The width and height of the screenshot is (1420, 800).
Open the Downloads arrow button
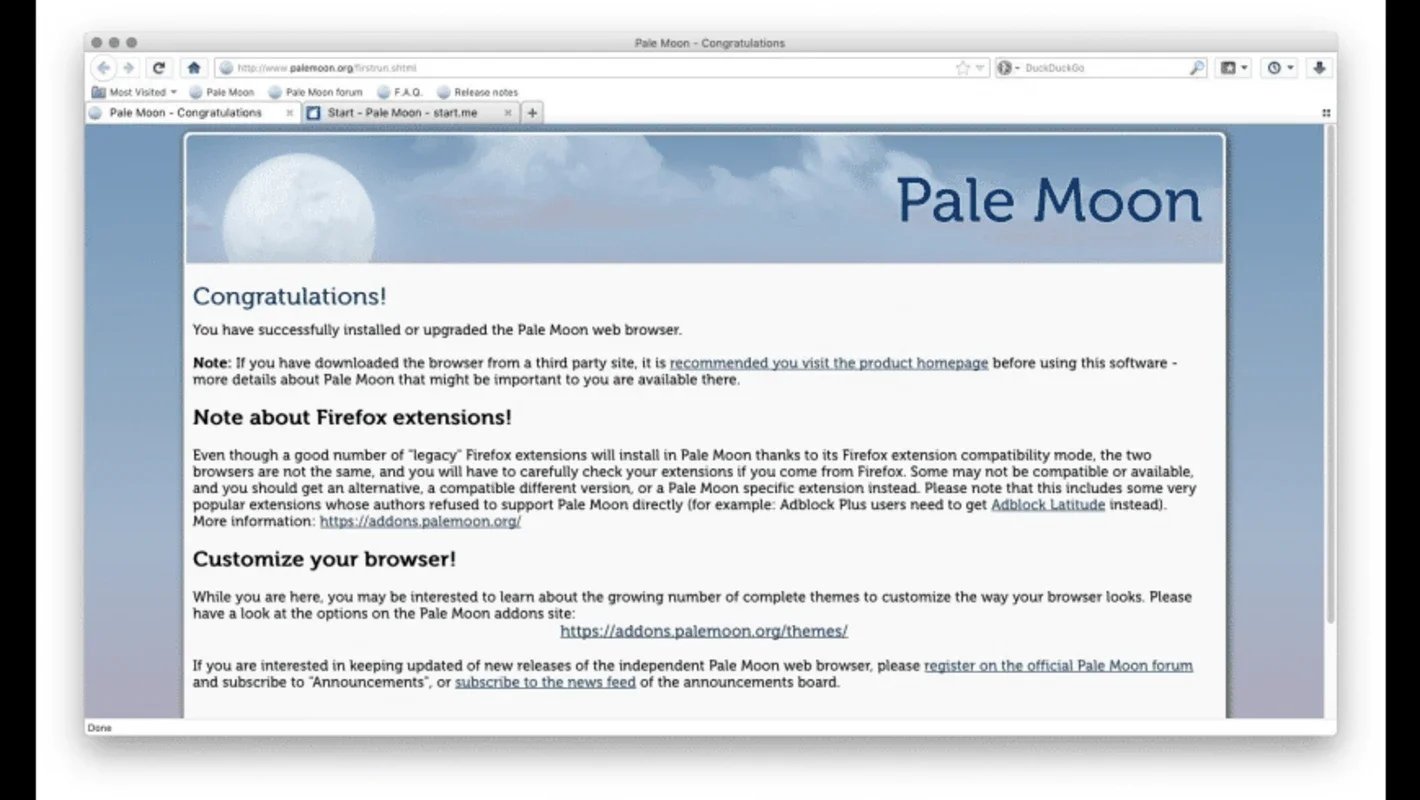1319,68
